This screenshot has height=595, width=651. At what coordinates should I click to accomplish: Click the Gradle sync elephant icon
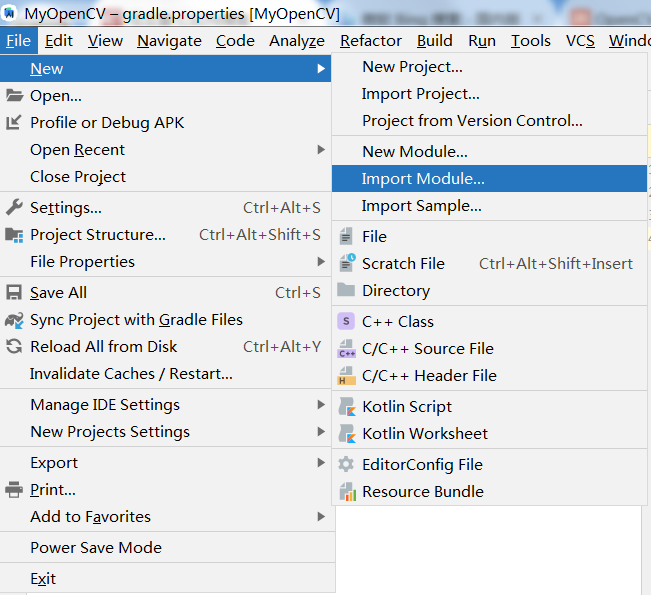(14, 320)
